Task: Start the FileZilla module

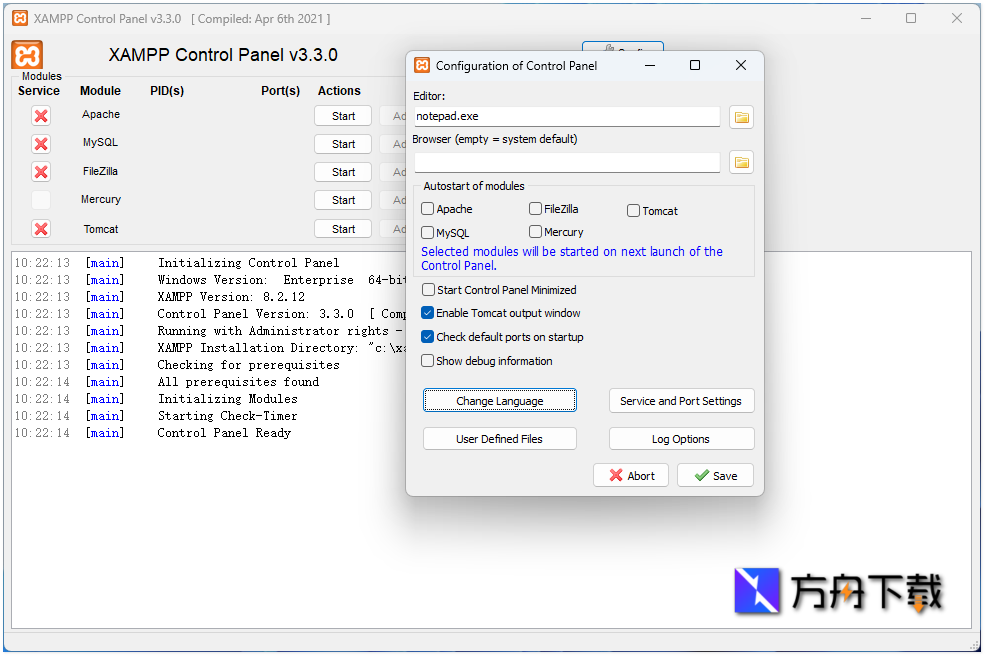Action: point(343,172)
